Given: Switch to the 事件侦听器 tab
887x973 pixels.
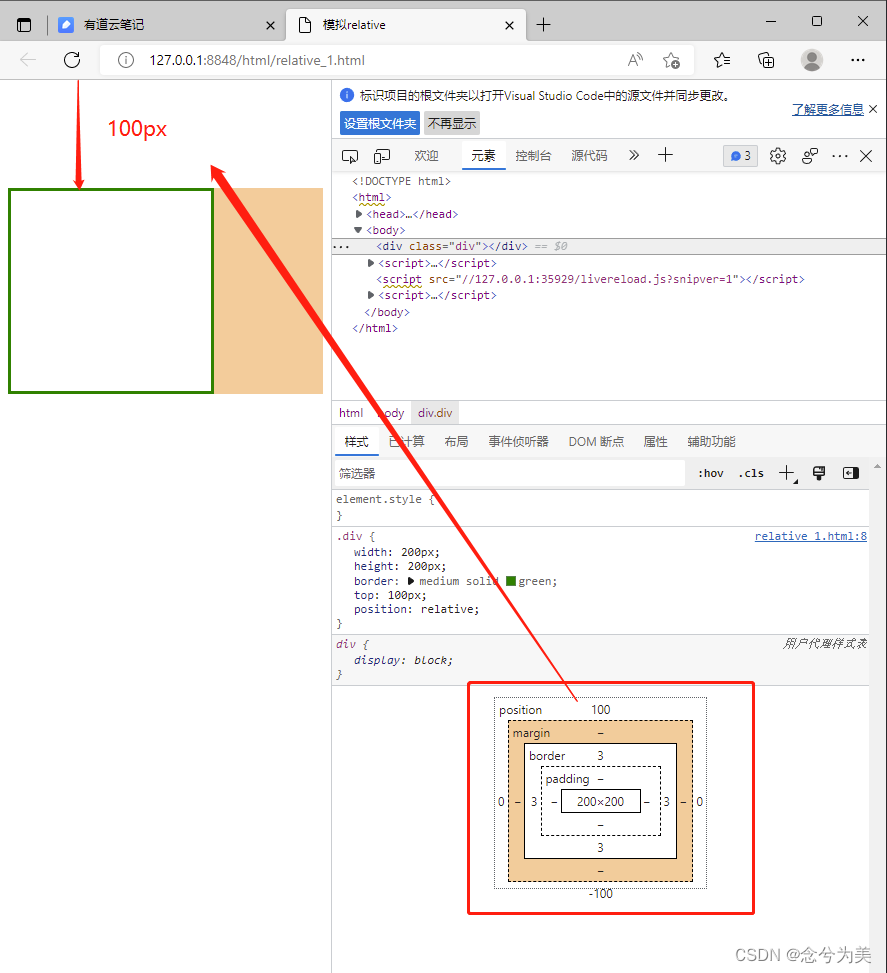Looking at the screenshot, I should [x=518, y=442].
